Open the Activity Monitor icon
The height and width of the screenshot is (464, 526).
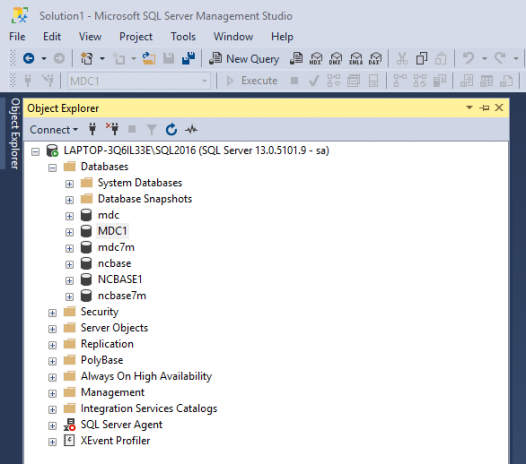tap(191, 130)
